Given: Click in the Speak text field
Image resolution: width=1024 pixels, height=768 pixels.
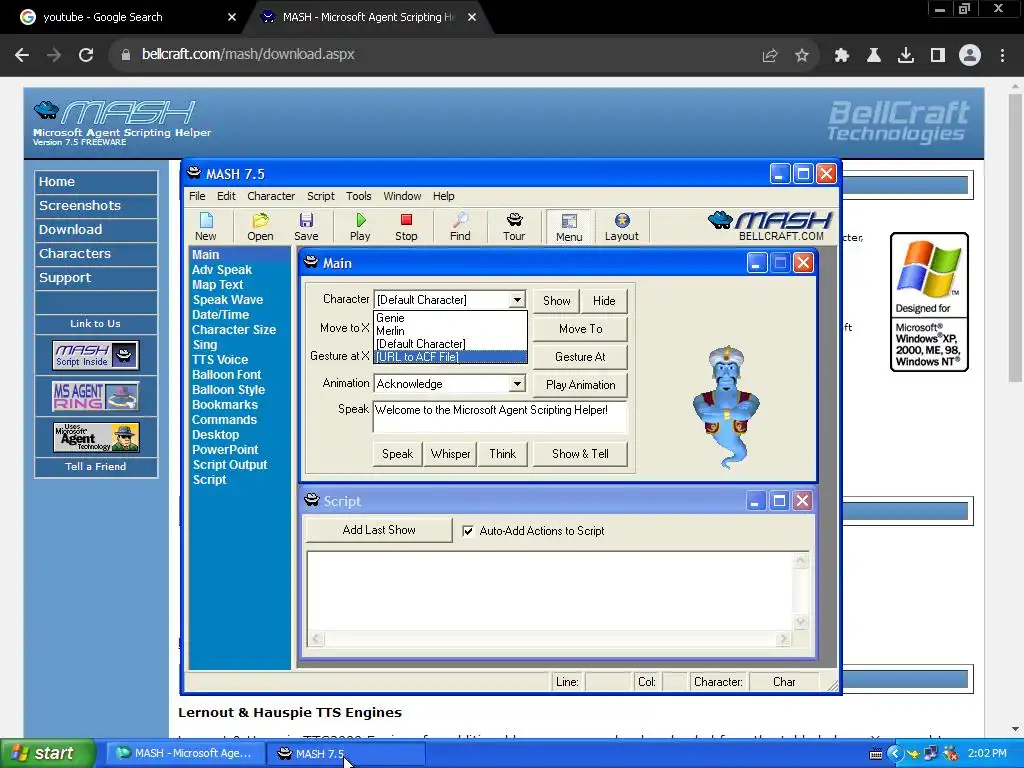Looking at the screenshot, I should (x=500, y=417).
